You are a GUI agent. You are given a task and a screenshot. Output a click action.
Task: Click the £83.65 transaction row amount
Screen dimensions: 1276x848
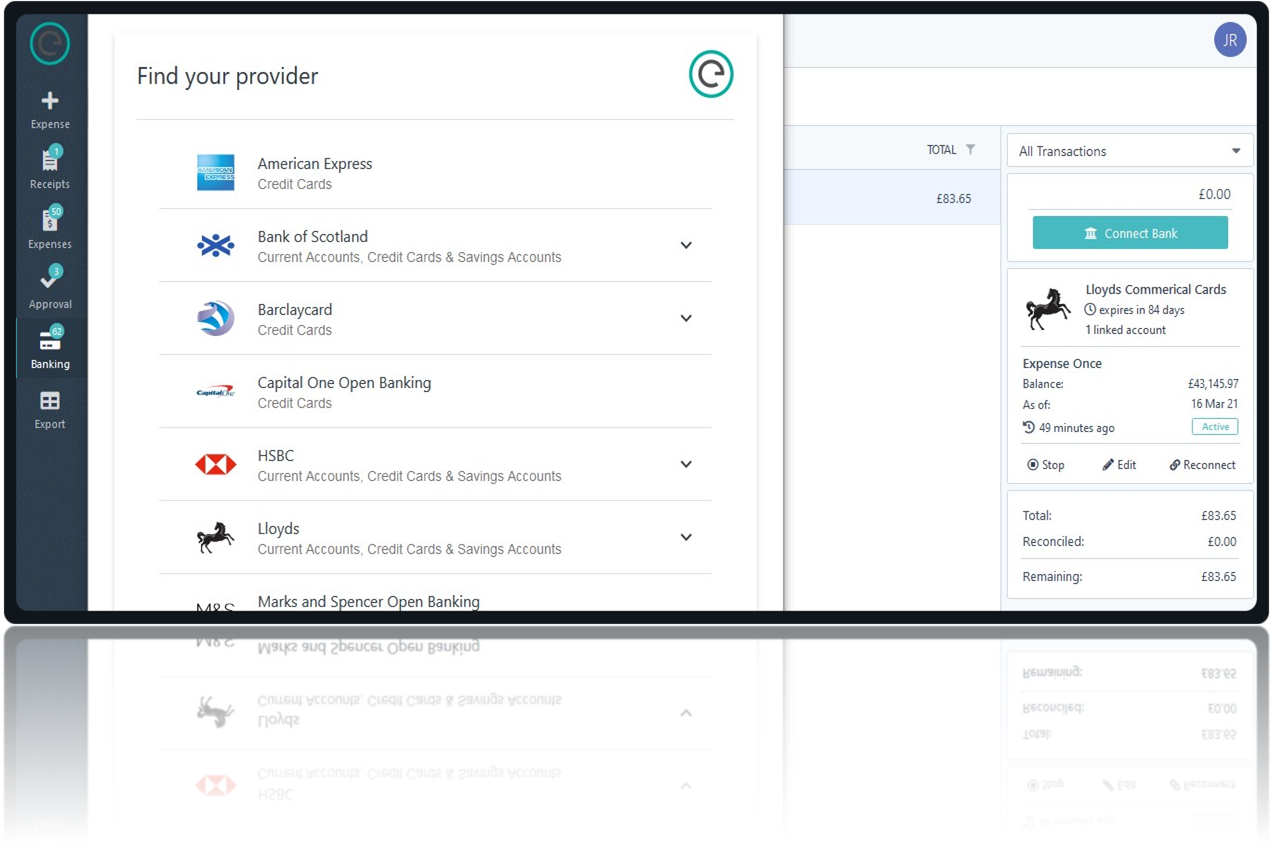coord(954,199)
